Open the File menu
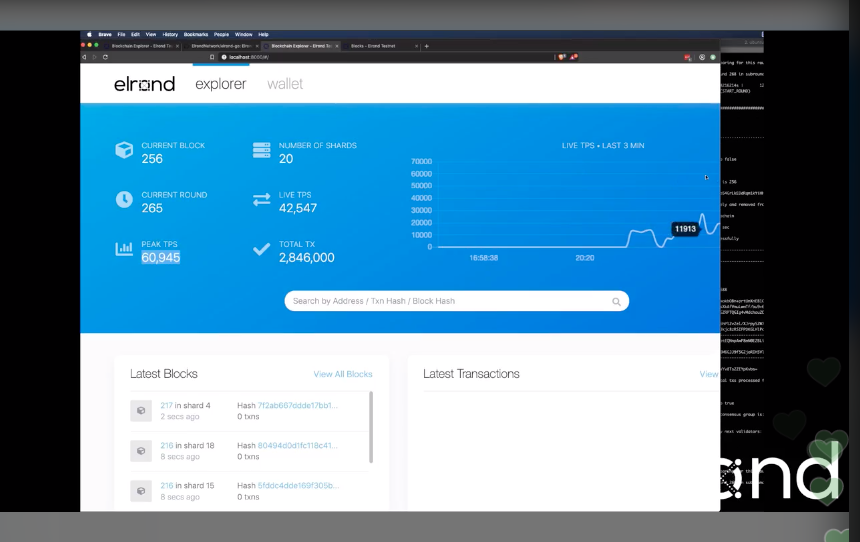Image resolution: width=860 pixels, height=542 pixels. tap(121, 34)
